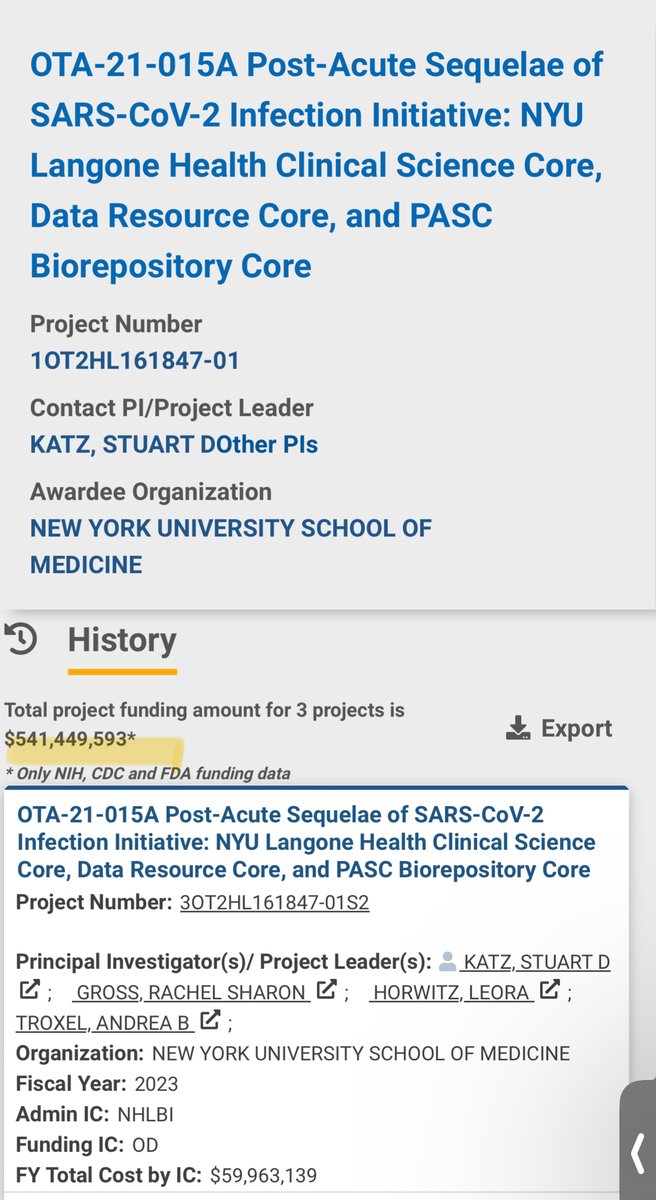
Task: Open project number 1OT2HL161847-01
Action: point(135,360)
